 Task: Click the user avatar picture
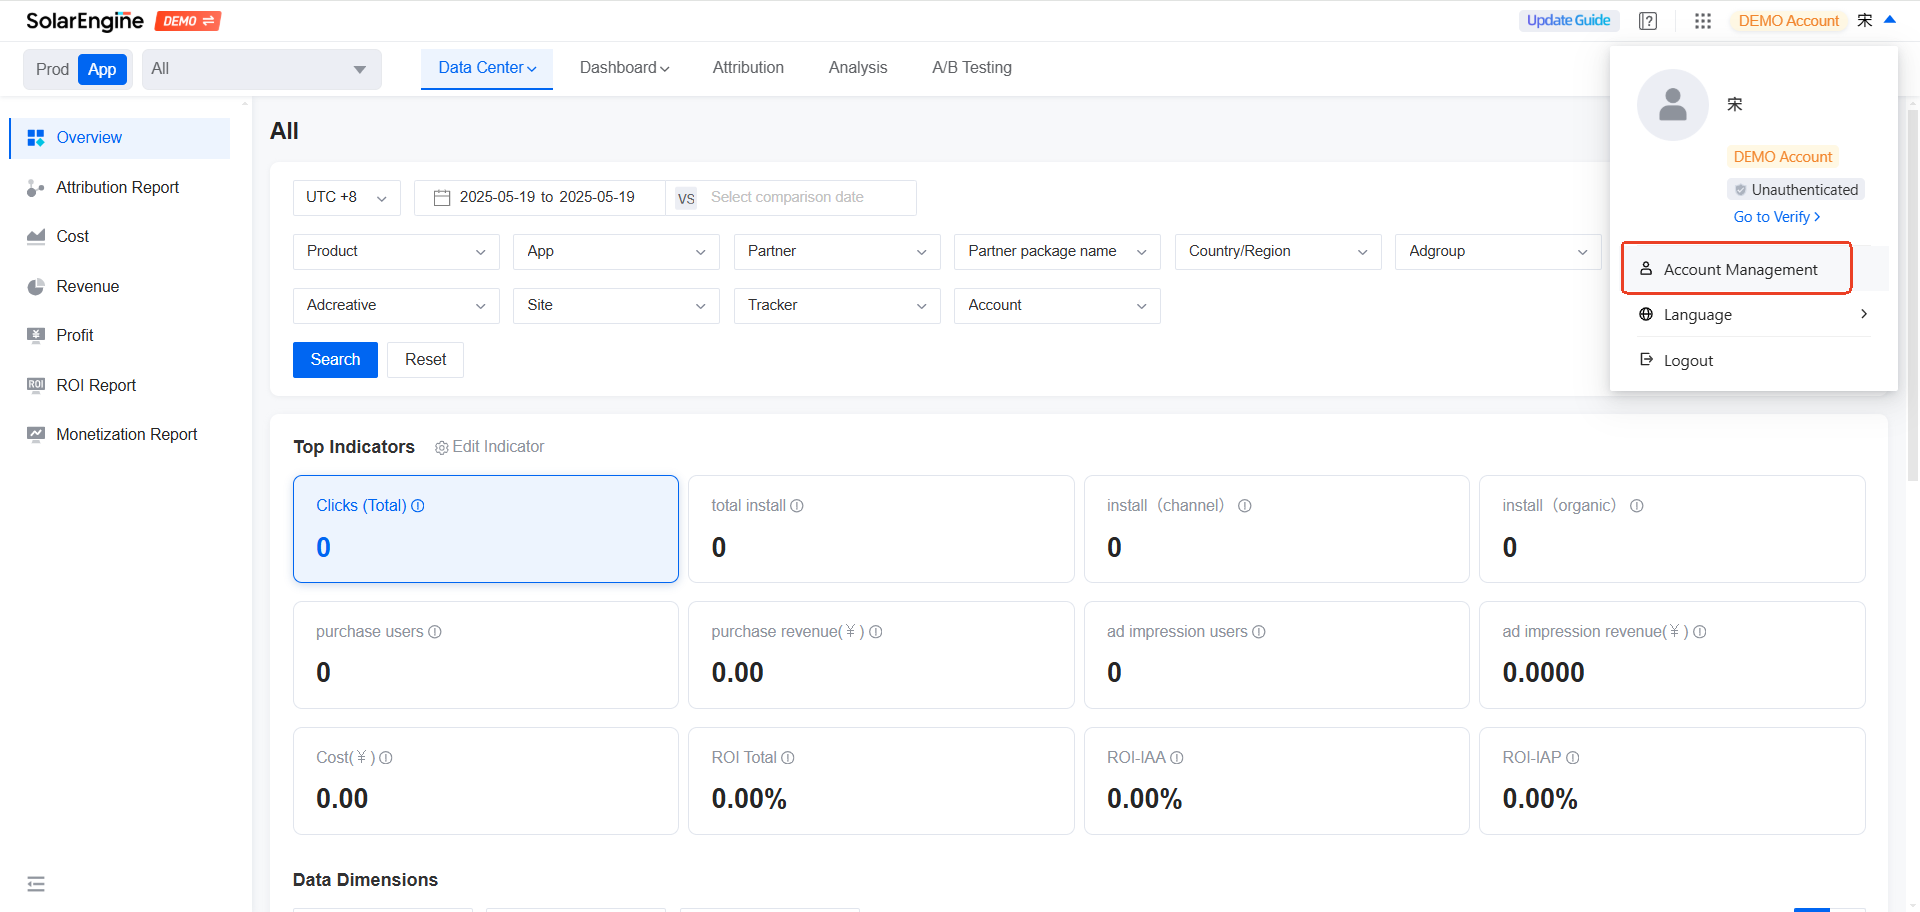point(1672,105)
